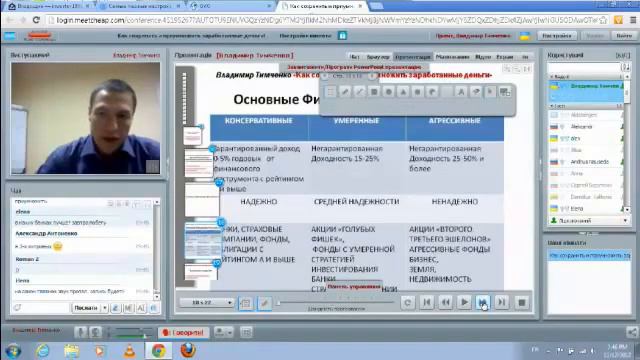640x360 pixels.
Task: Click the share icon at bottom right
Action: 632,333
